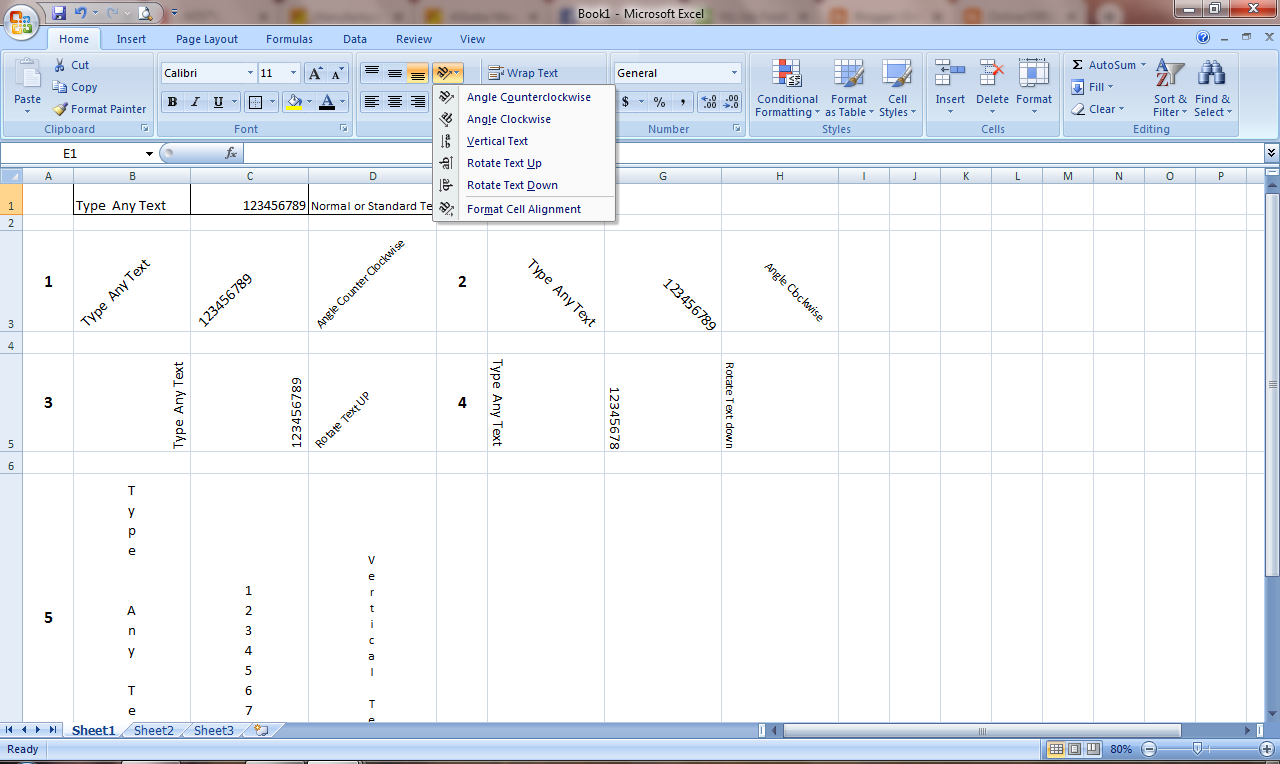
Task: Click the Paste clipboard icon
Action: (28, 73)
